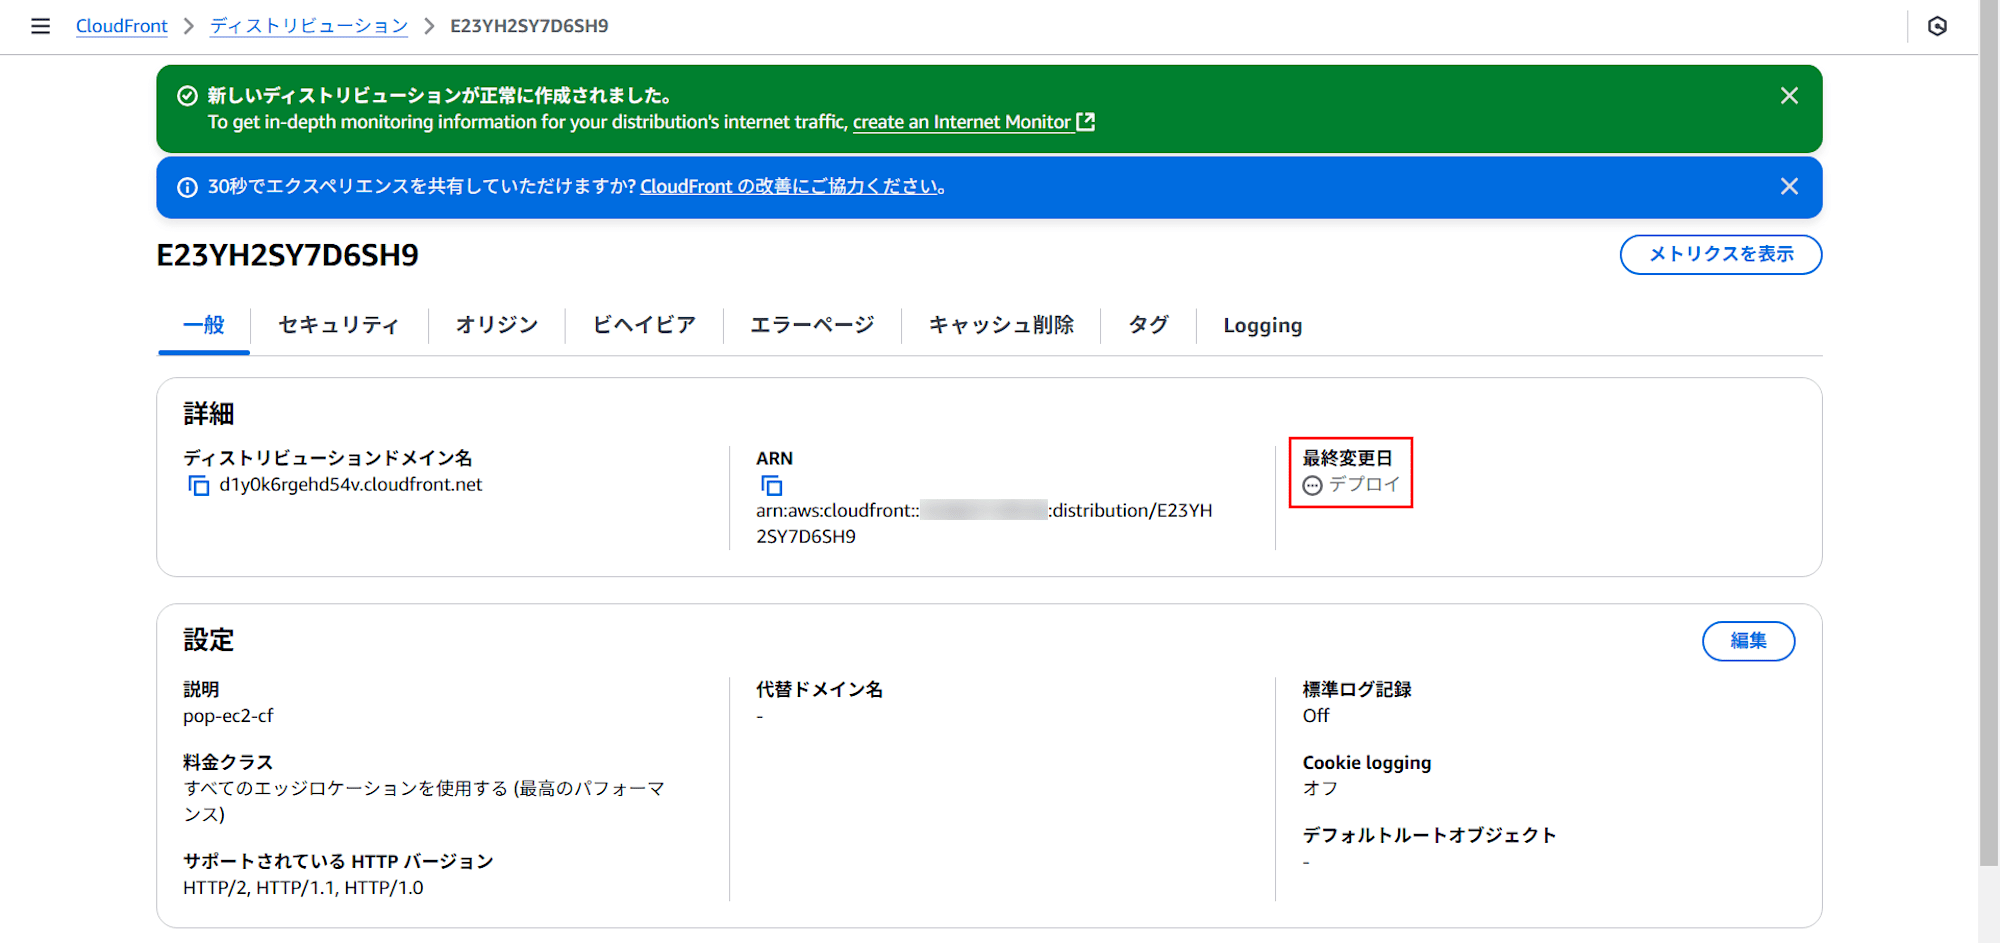2000x943 pixels.
Task: Copy the distribution domain name
Action: pos(198,486)
